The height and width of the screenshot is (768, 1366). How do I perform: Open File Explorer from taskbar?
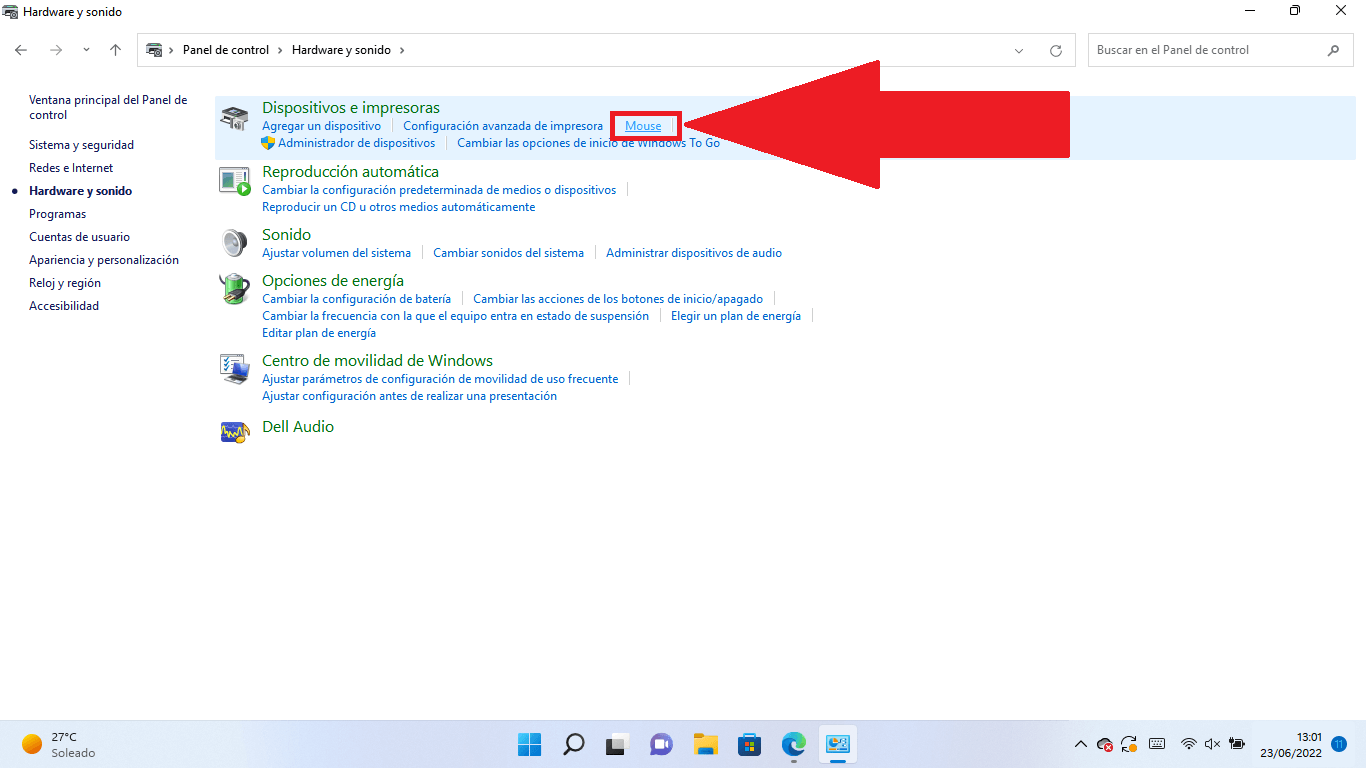705,744
